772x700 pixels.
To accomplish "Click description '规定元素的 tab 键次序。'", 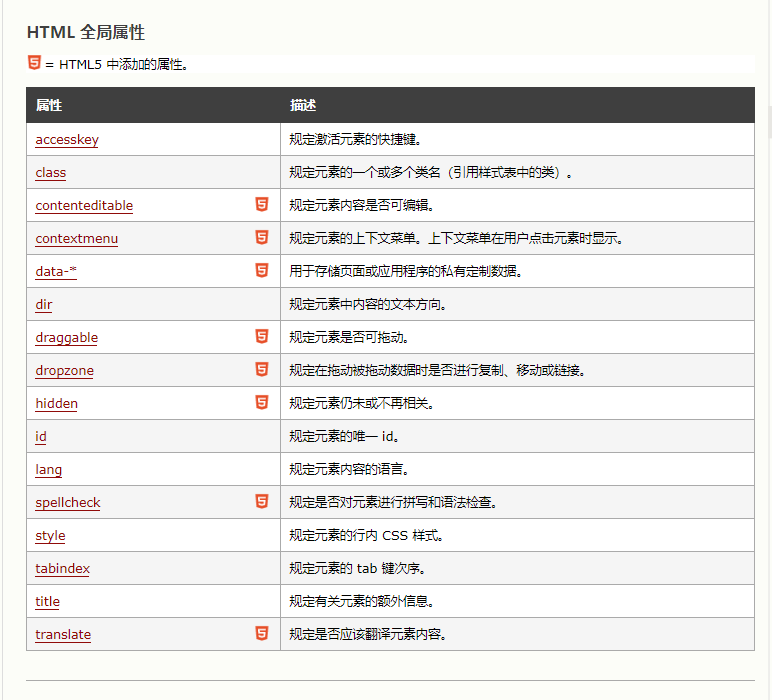I will (358, 569).
